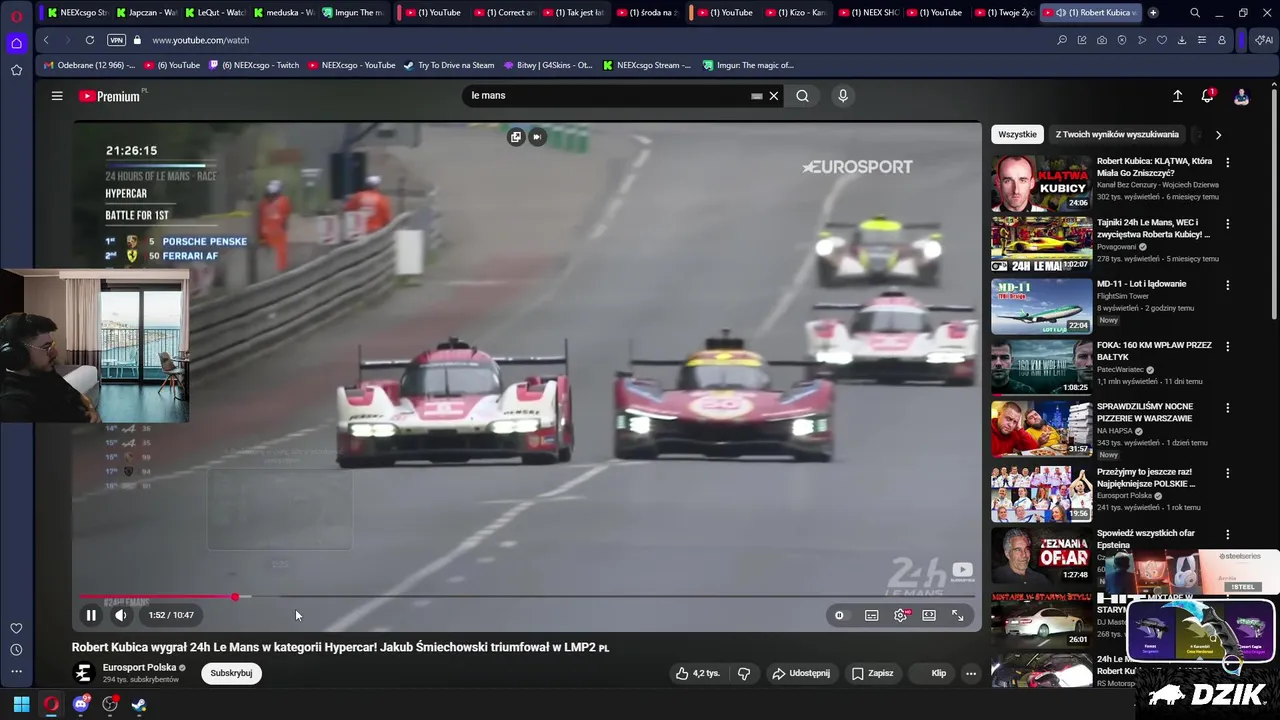Open a new tab with the plus button
The width and height of the screenshot is (1280, 720).
click(1153, 12)
